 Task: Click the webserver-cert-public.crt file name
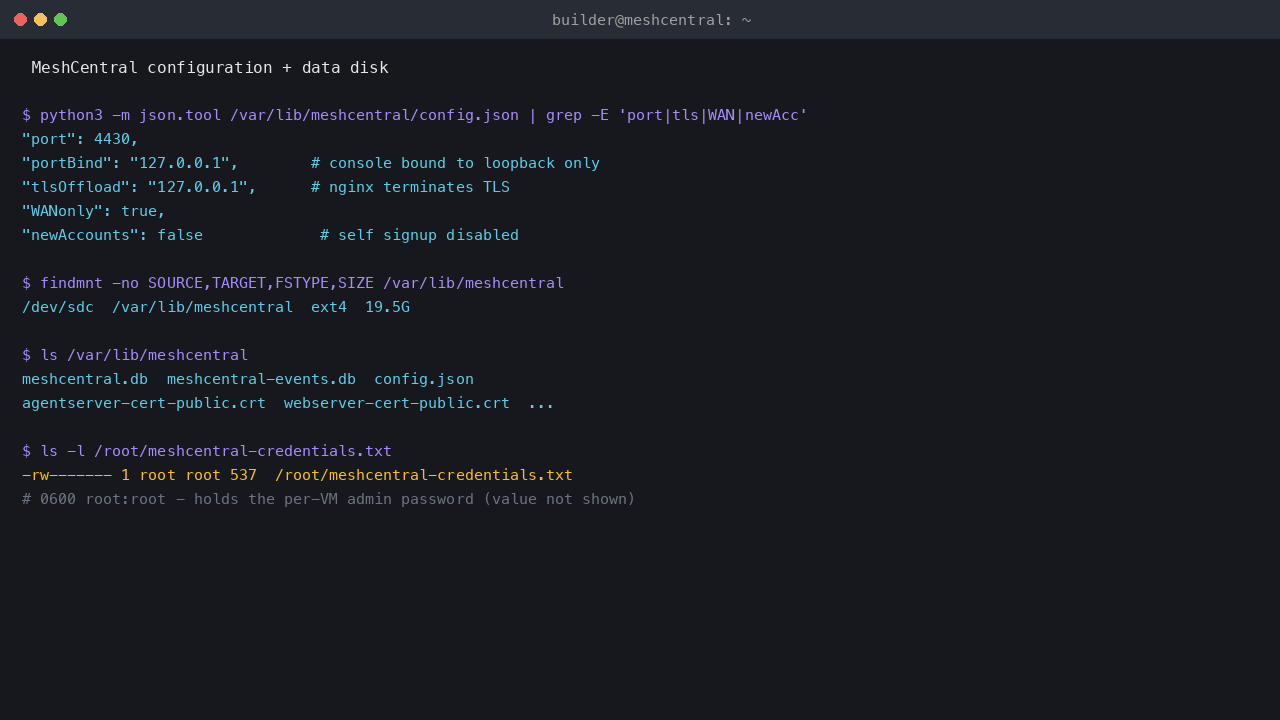397,403
